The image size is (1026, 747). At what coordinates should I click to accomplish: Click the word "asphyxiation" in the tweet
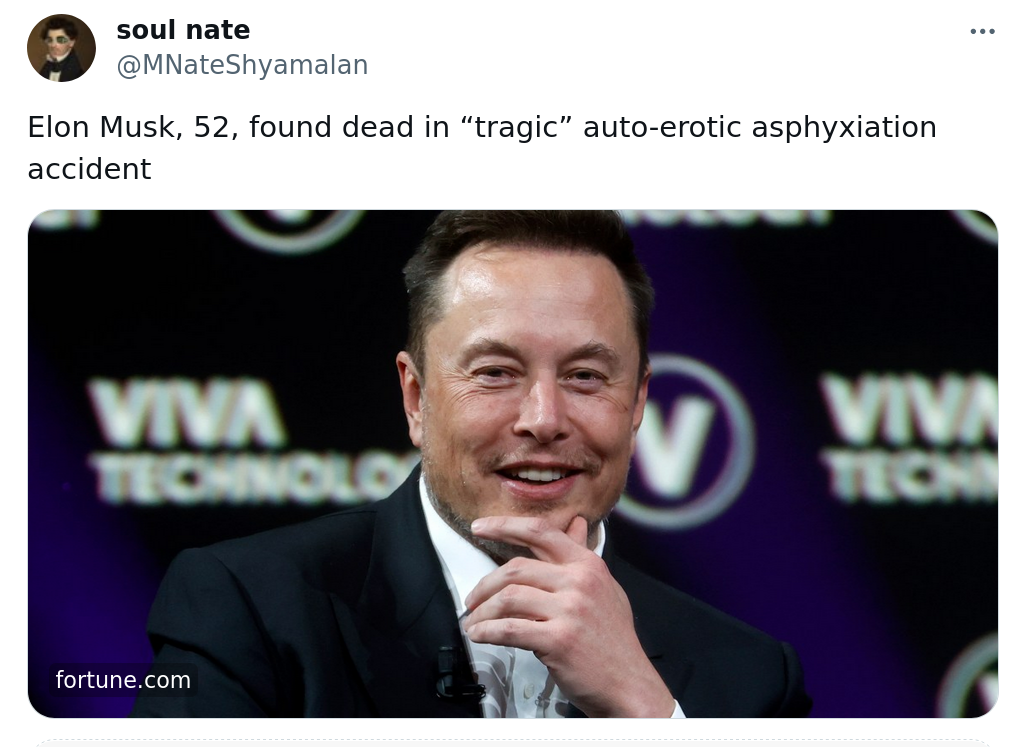844,128
